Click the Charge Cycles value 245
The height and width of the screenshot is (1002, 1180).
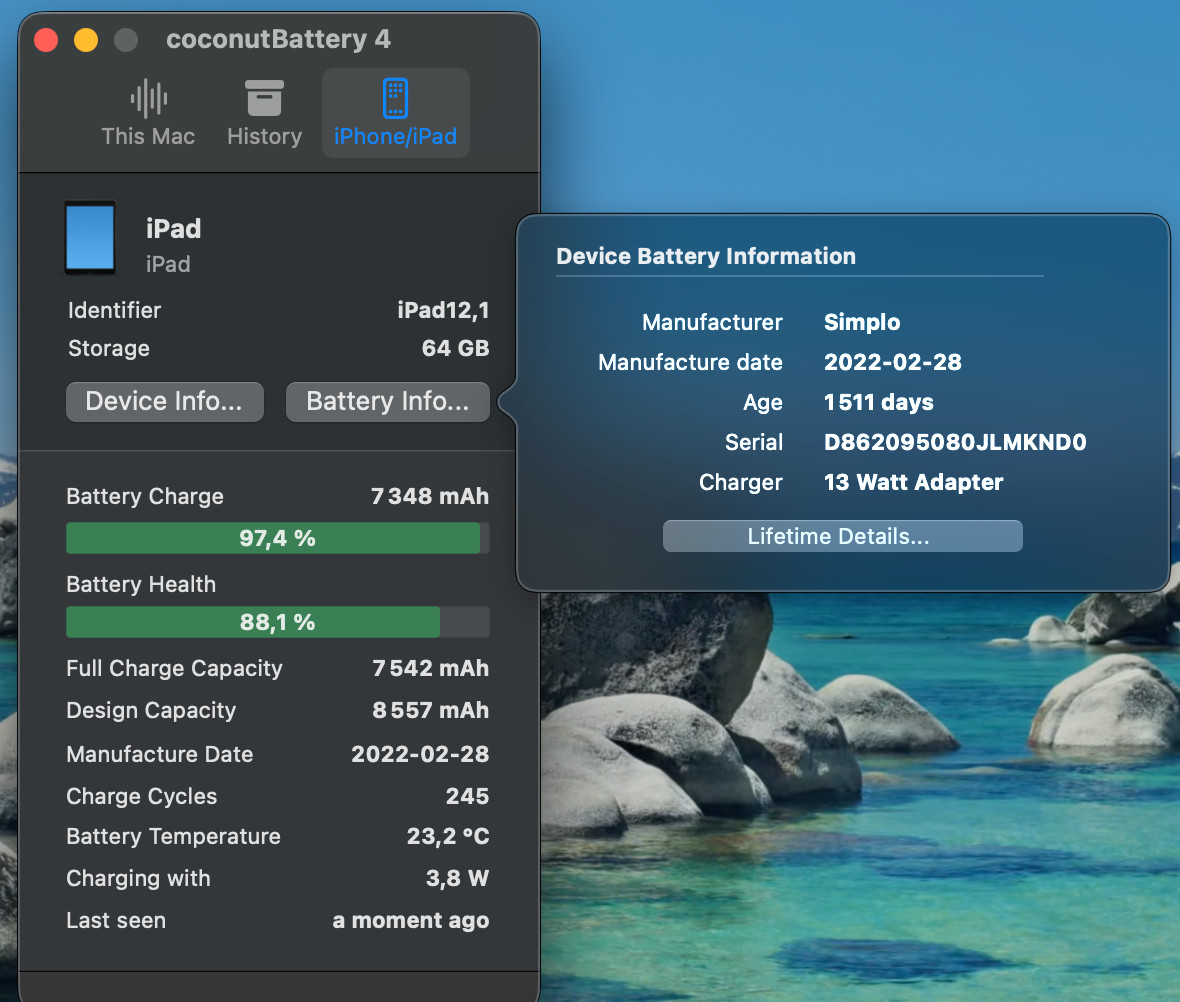point(467,796)
